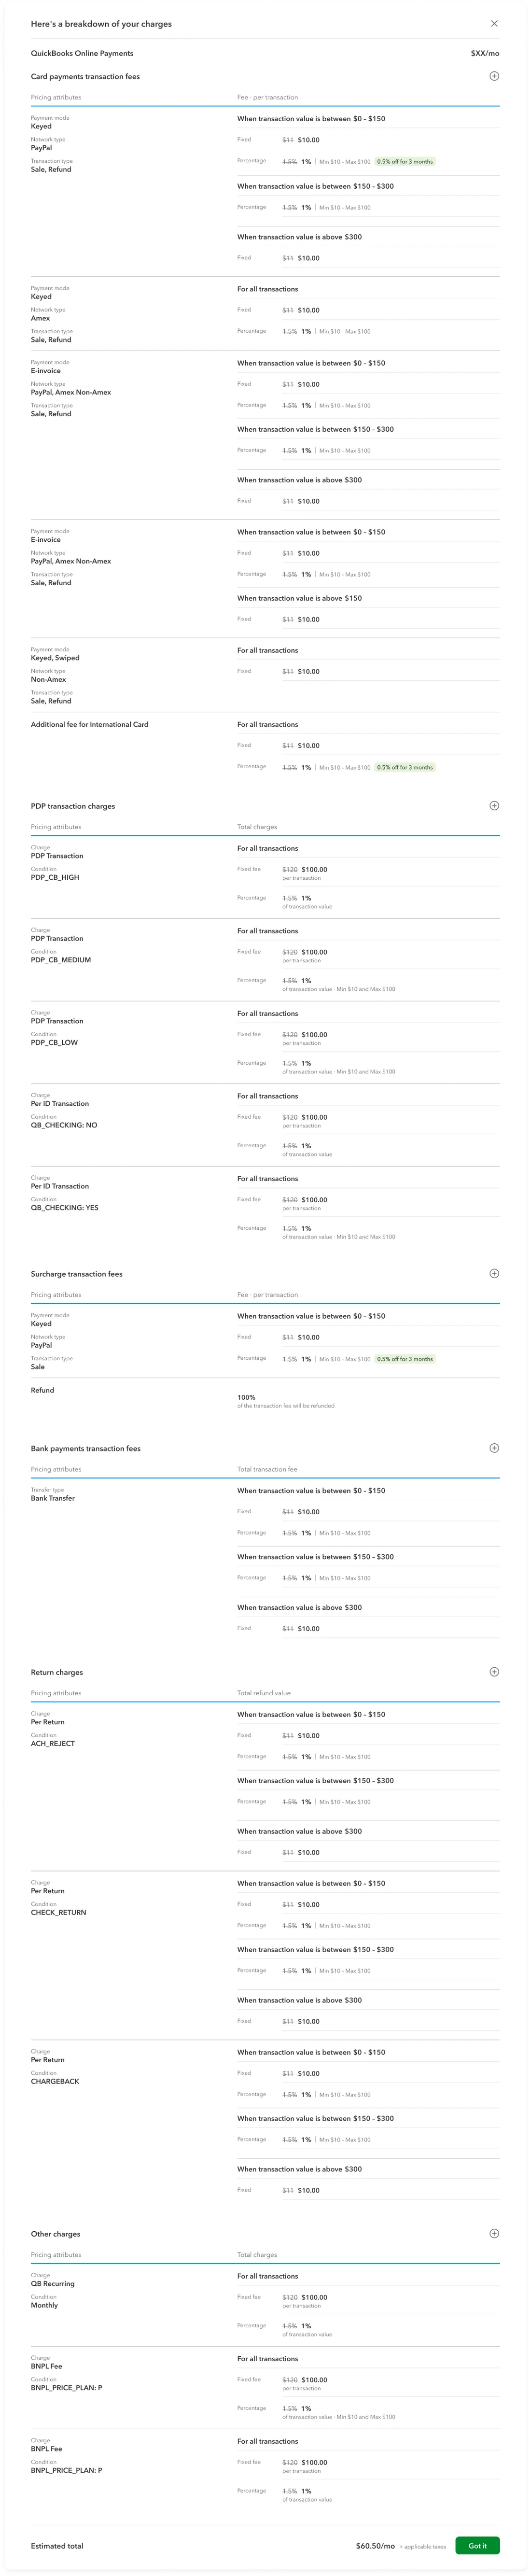Click "When transaction value is above $150" heading
Screen dimensions: 531x2576
point(300,598)
